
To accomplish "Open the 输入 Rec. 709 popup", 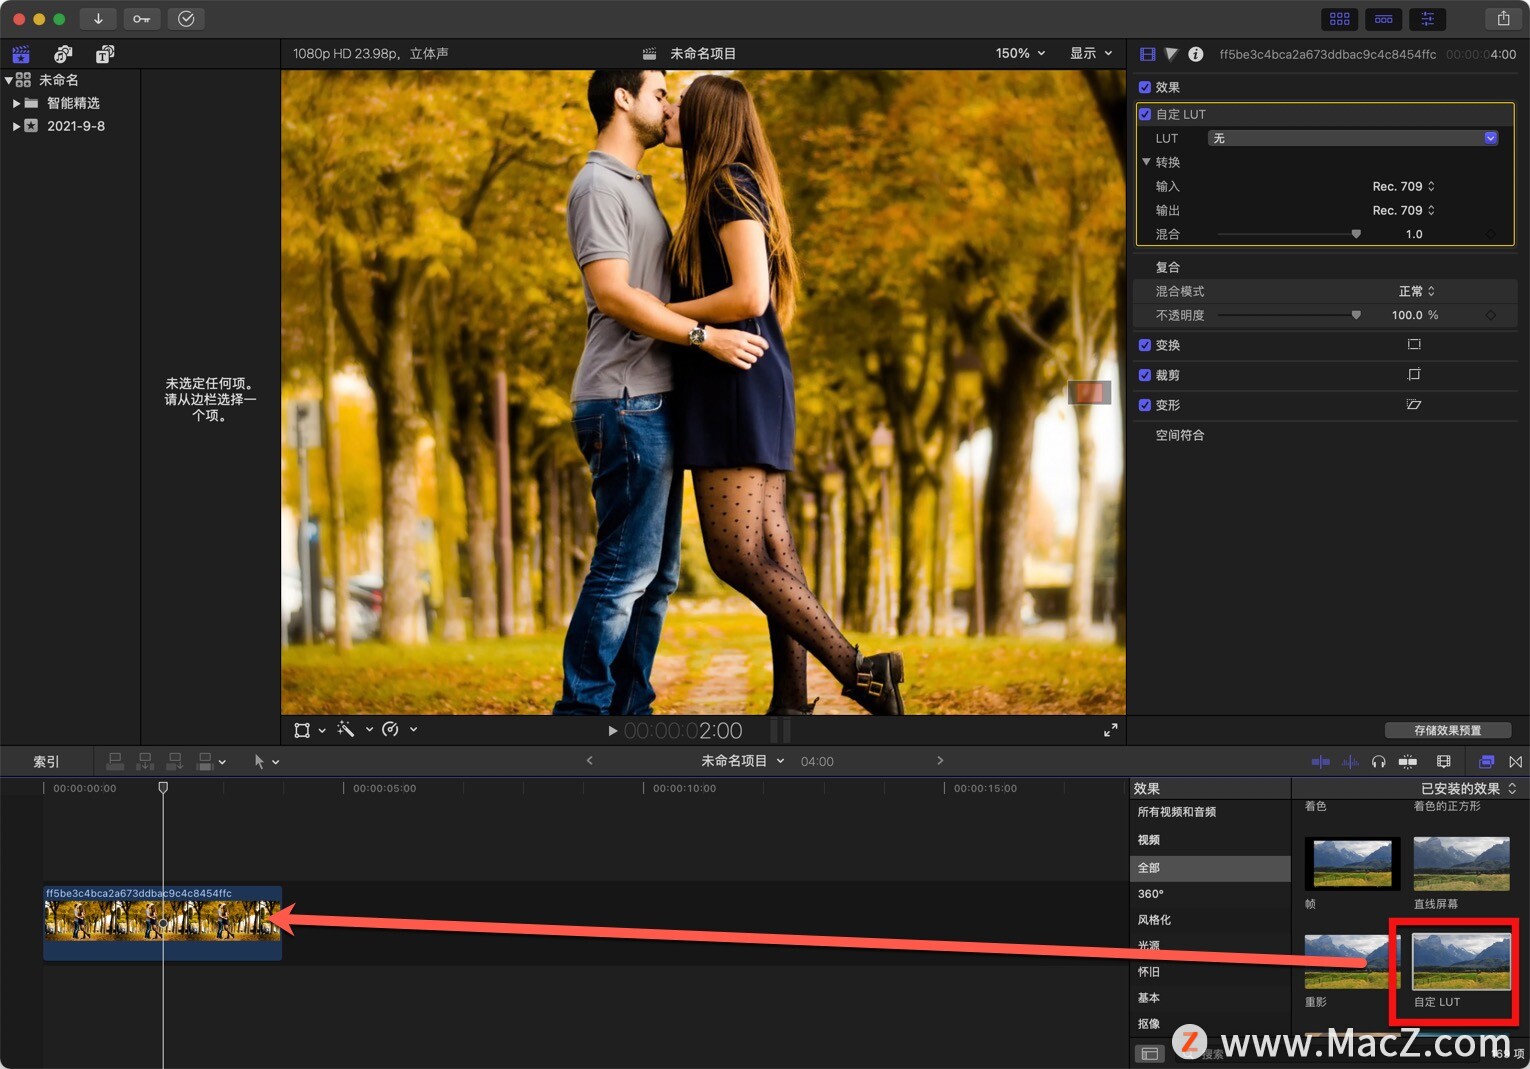I will point(1403,186).
